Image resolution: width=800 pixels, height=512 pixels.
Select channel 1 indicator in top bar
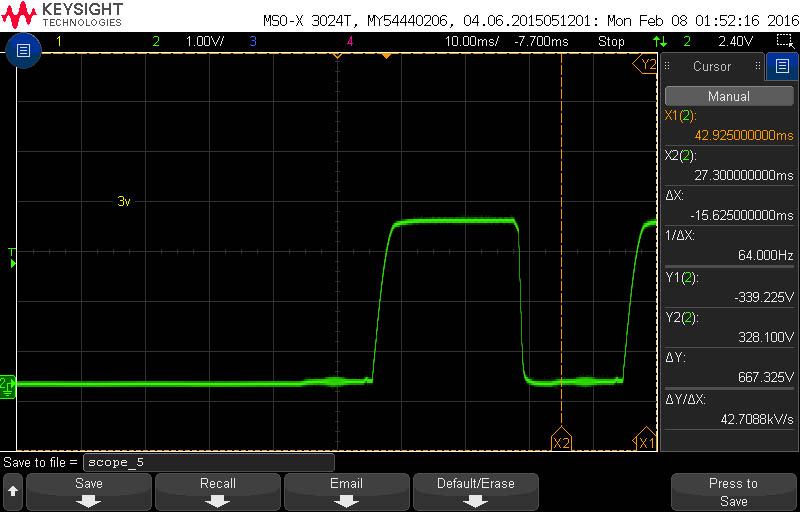click(x=59, y=42)
